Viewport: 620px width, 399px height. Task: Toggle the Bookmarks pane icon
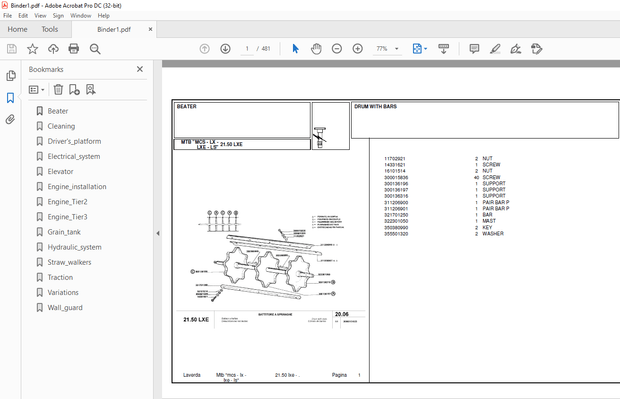pos(10,98)
